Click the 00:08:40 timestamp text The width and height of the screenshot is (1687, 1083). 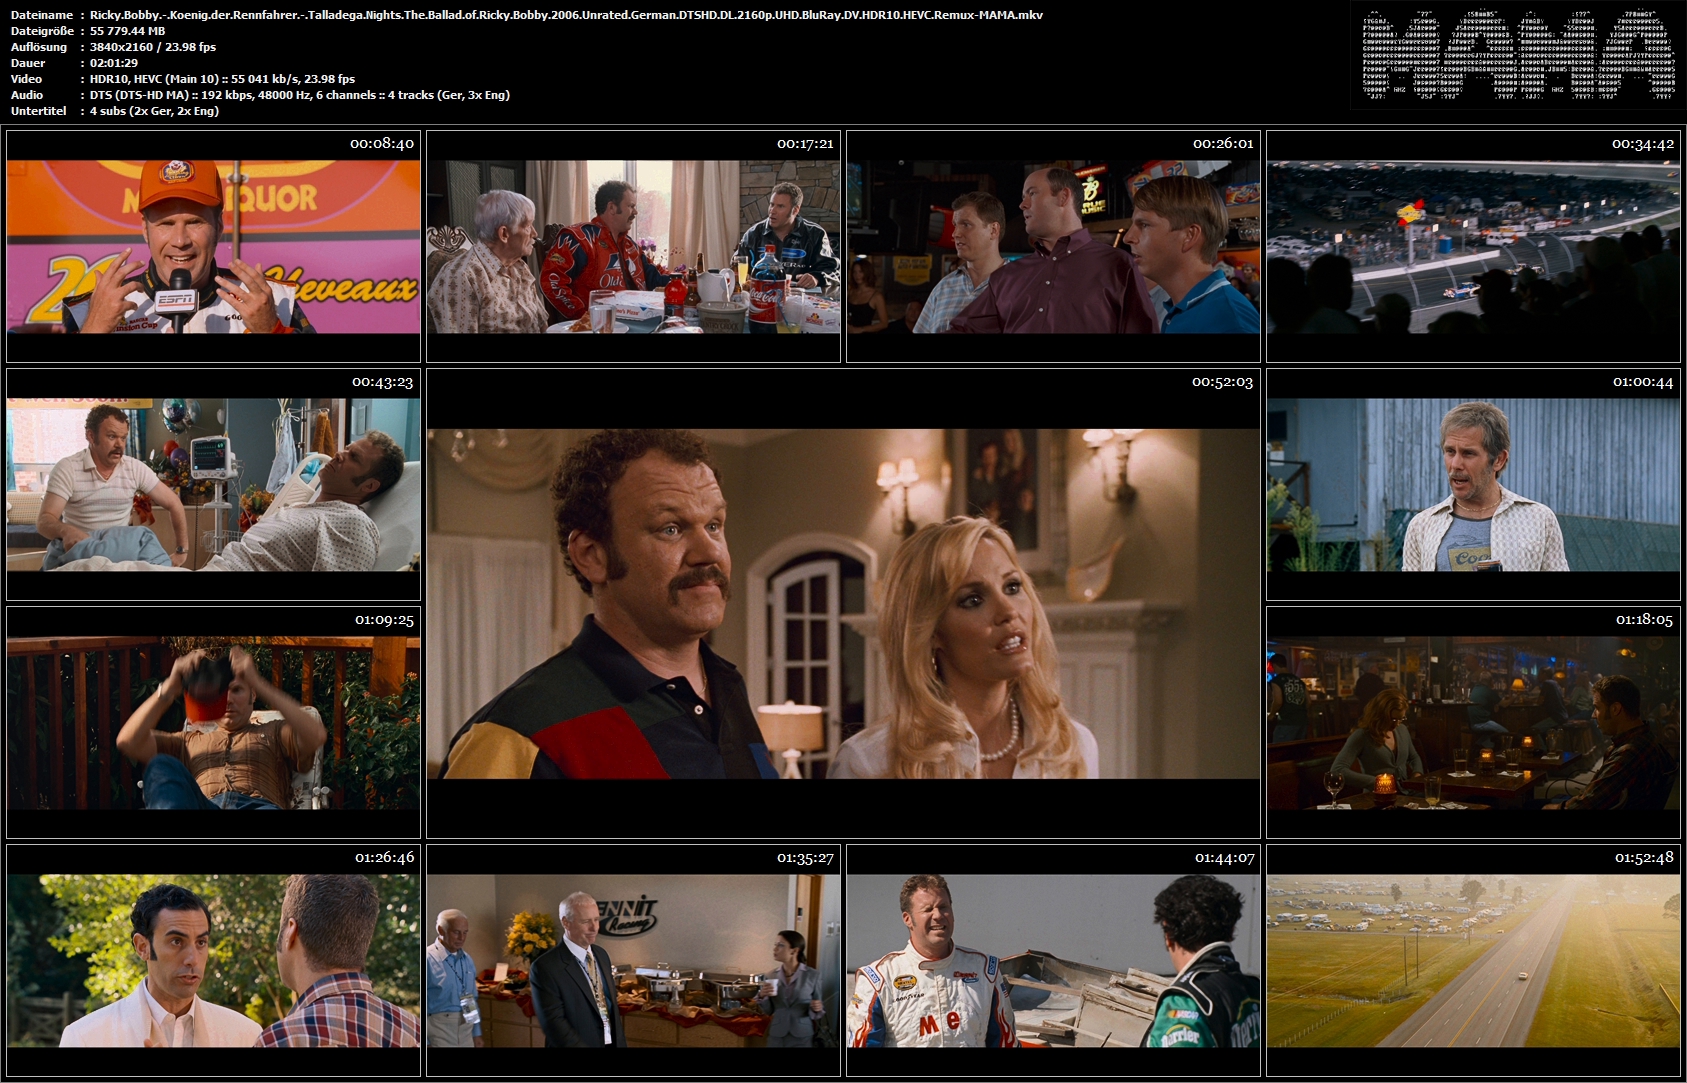click(382, 144)
